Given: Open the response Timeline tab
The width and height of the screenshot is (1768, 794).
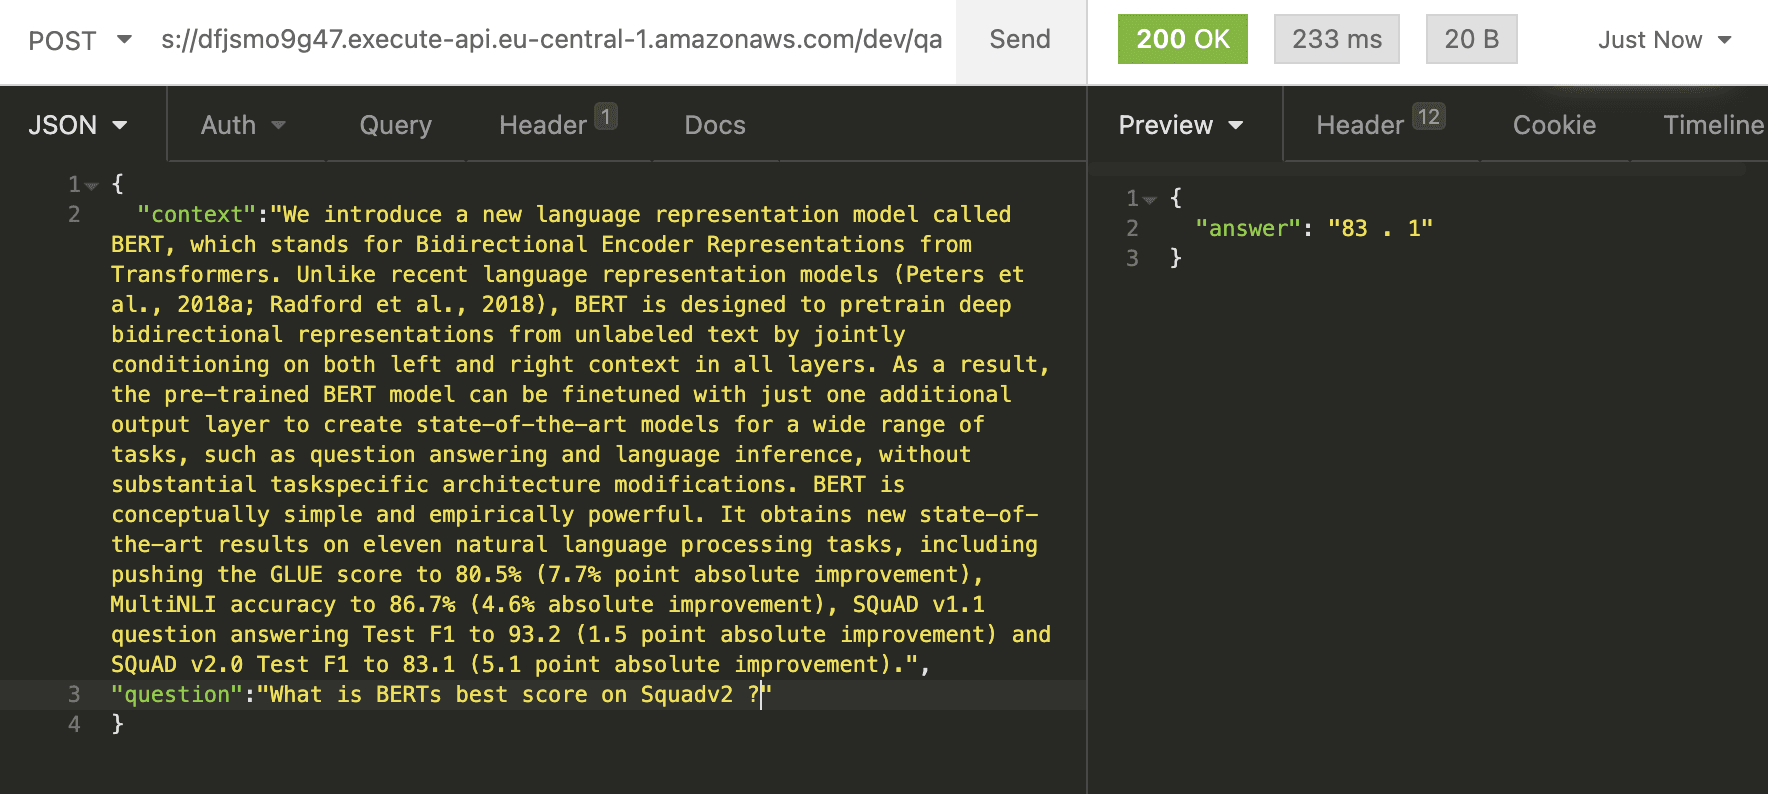Looking at the screenshot, I should [x=1713, y=125].
